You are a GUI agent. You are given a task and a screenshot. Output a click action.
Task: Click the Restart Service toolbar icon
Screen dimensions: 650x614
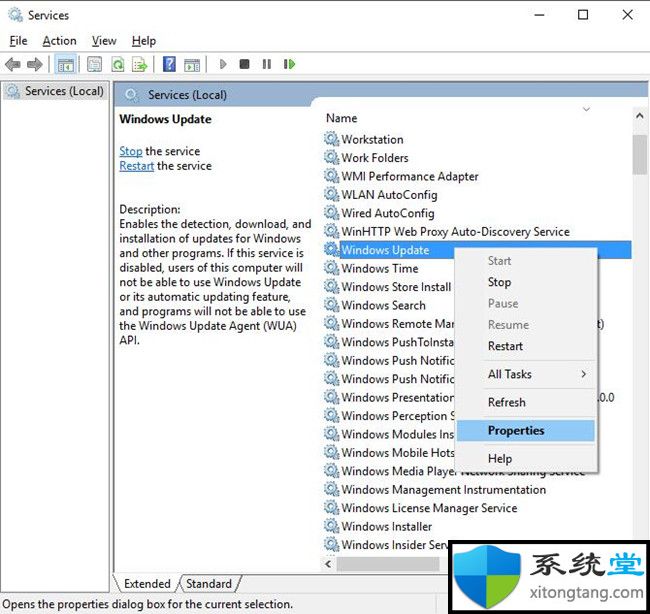289,64
